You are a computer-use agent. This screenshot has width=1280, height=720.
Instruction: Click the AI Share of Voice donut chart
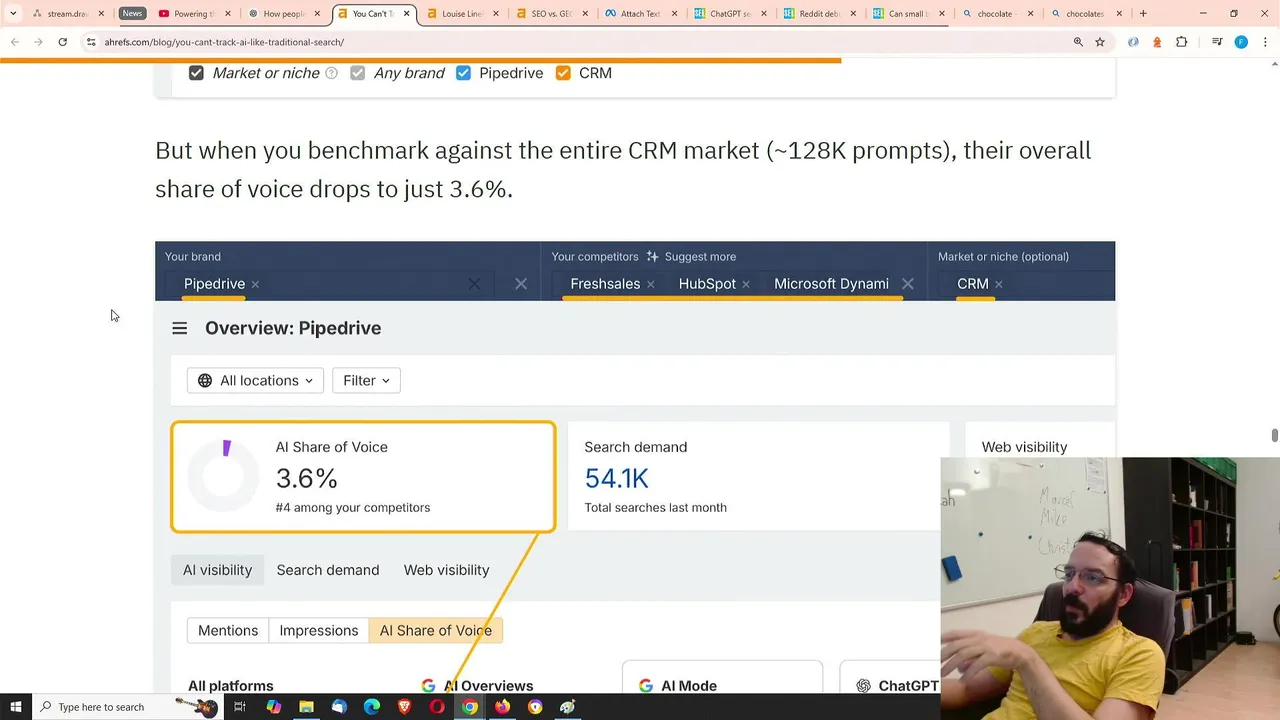coord(224,477)
